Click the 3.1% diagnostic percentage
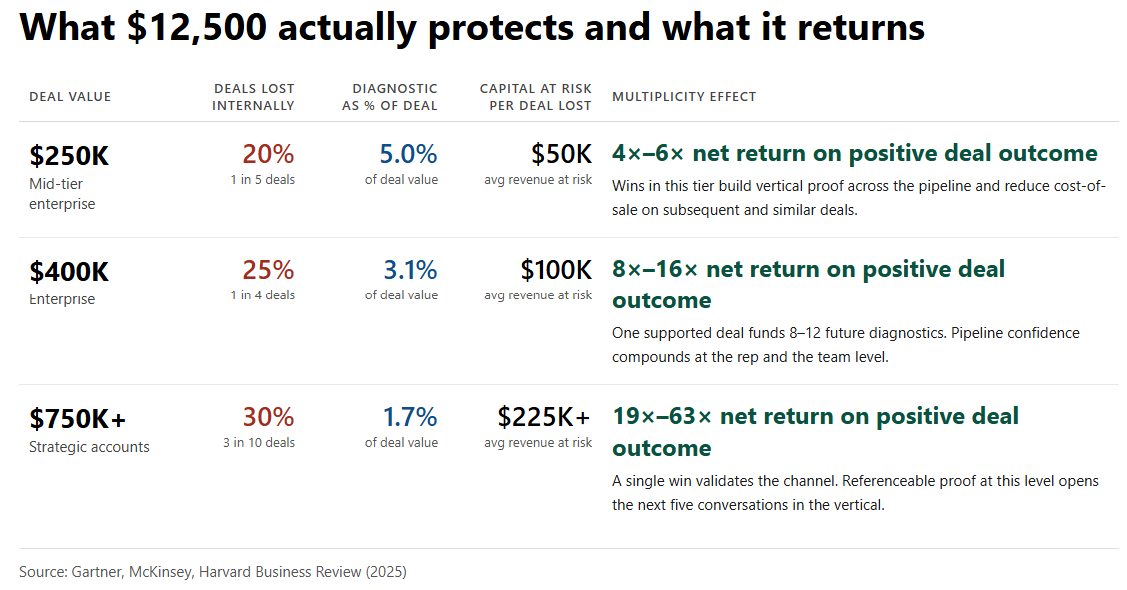1127x590 pixels. pyautogui.click(x=410, y=270)
